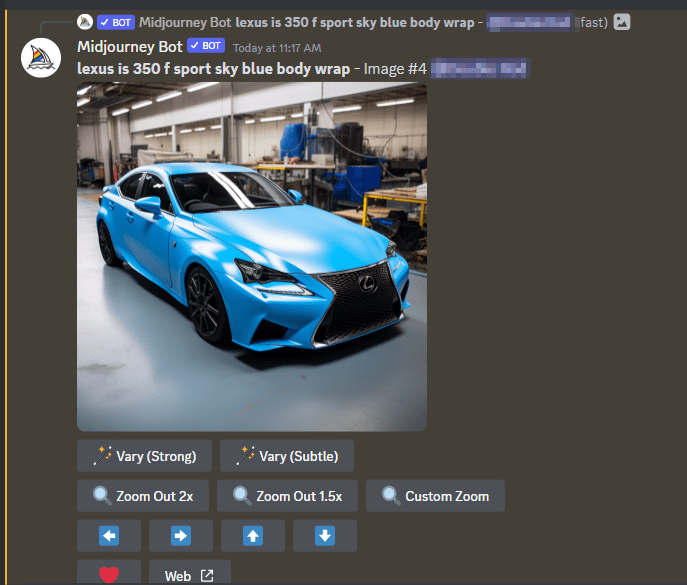
Task: Favorite the image with the red heart
Action: tap(108, 575)
